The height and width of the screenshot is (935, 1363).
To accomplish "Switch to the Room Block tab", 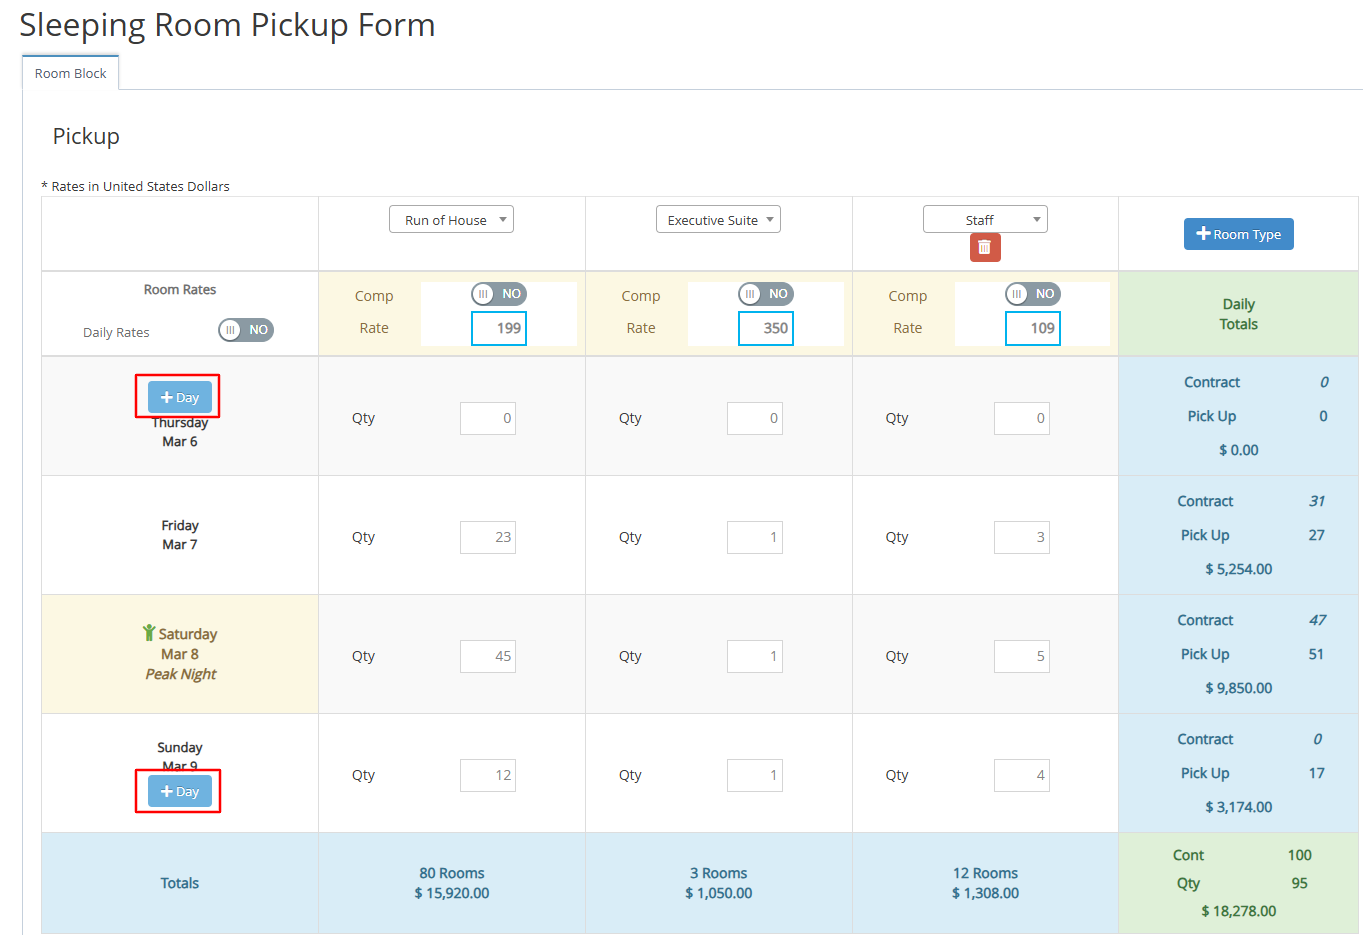I will coord(70,73).
